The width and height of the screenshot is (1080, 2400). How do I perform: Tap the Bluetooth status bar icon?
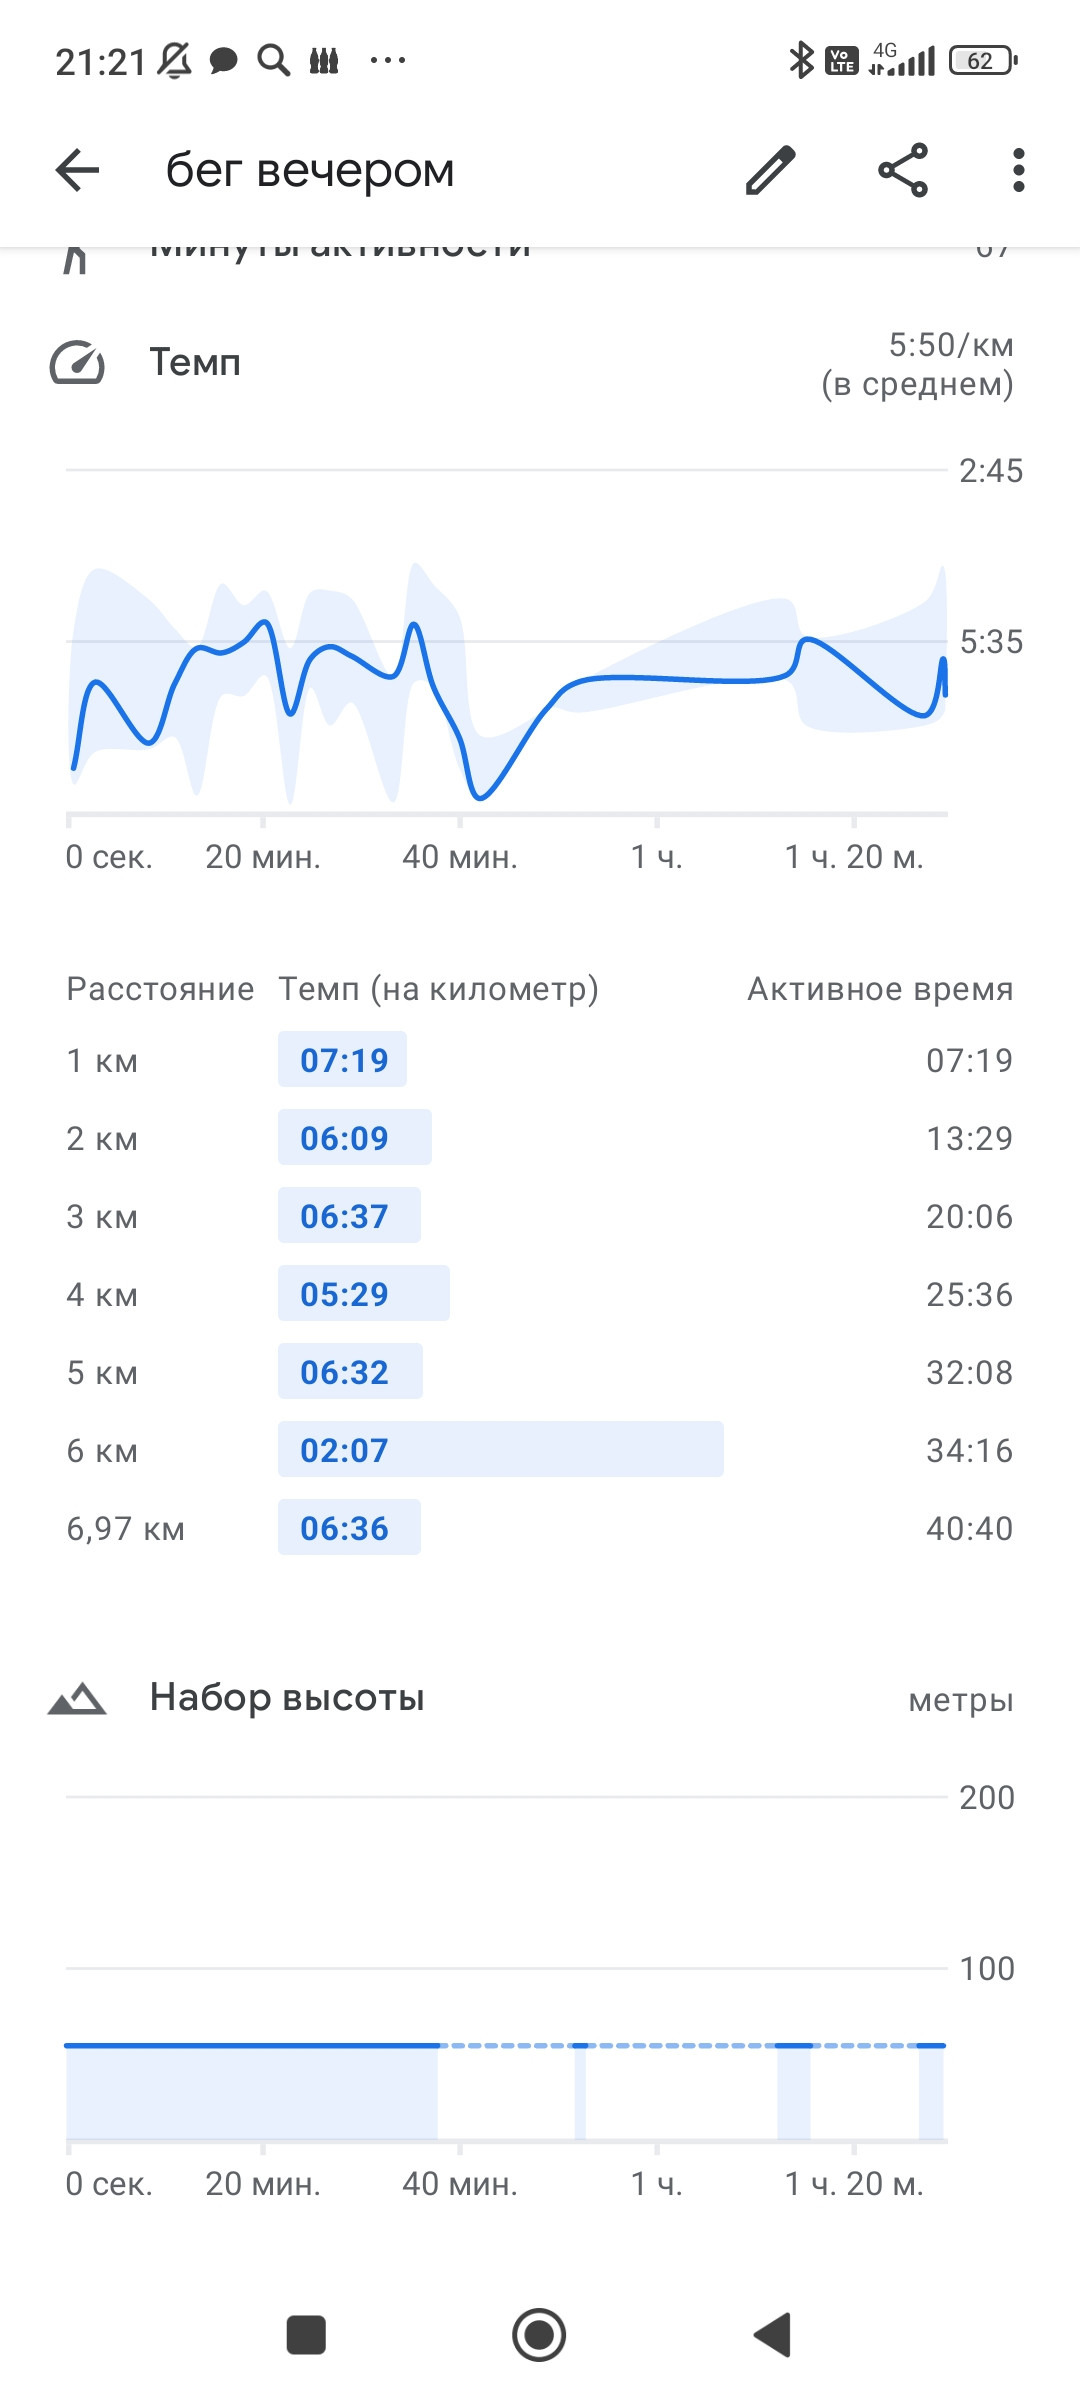[x=801, y=61]
